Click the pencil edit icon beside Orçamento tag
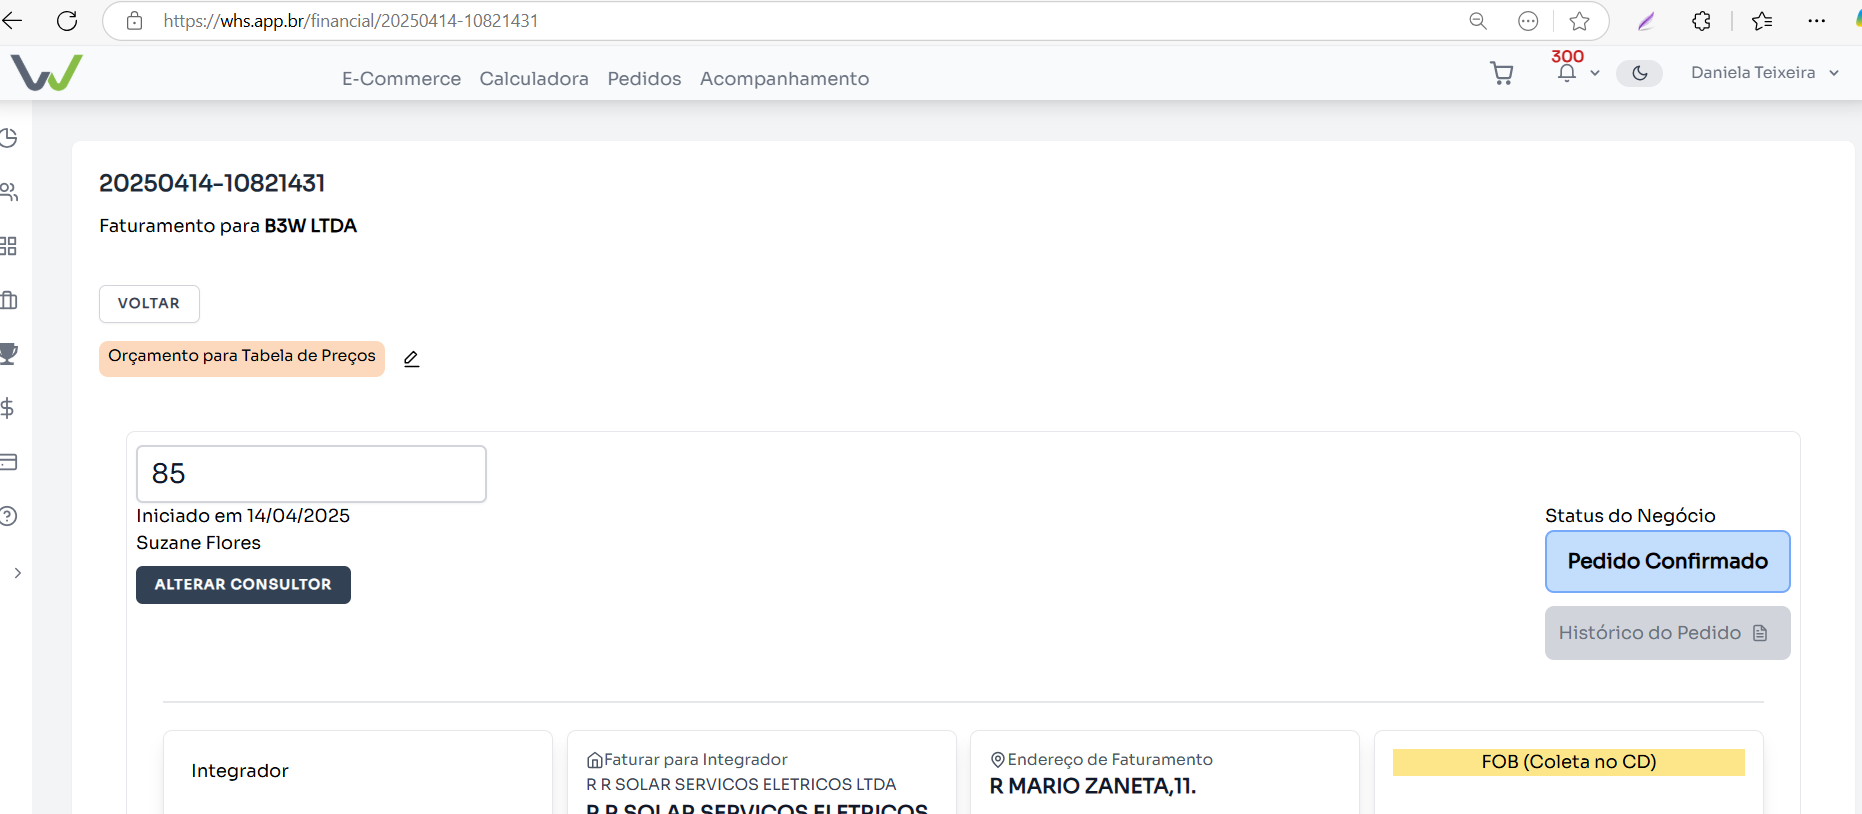 (411, 359)
